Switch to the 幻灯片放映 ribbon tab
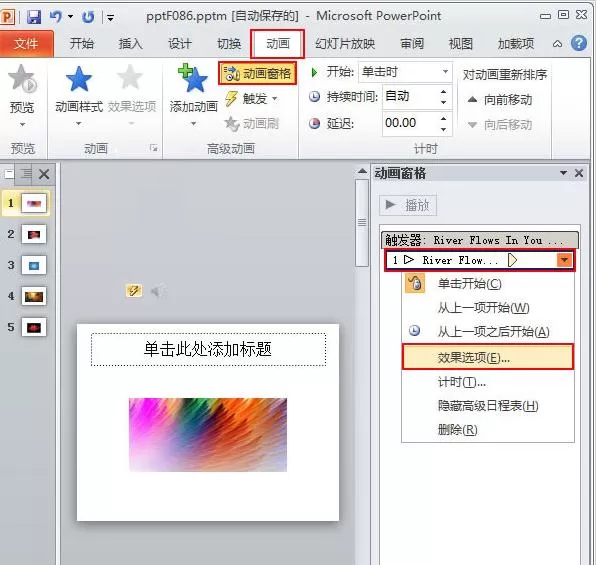This screenshot has height=565, width=597. pos(345,43)
